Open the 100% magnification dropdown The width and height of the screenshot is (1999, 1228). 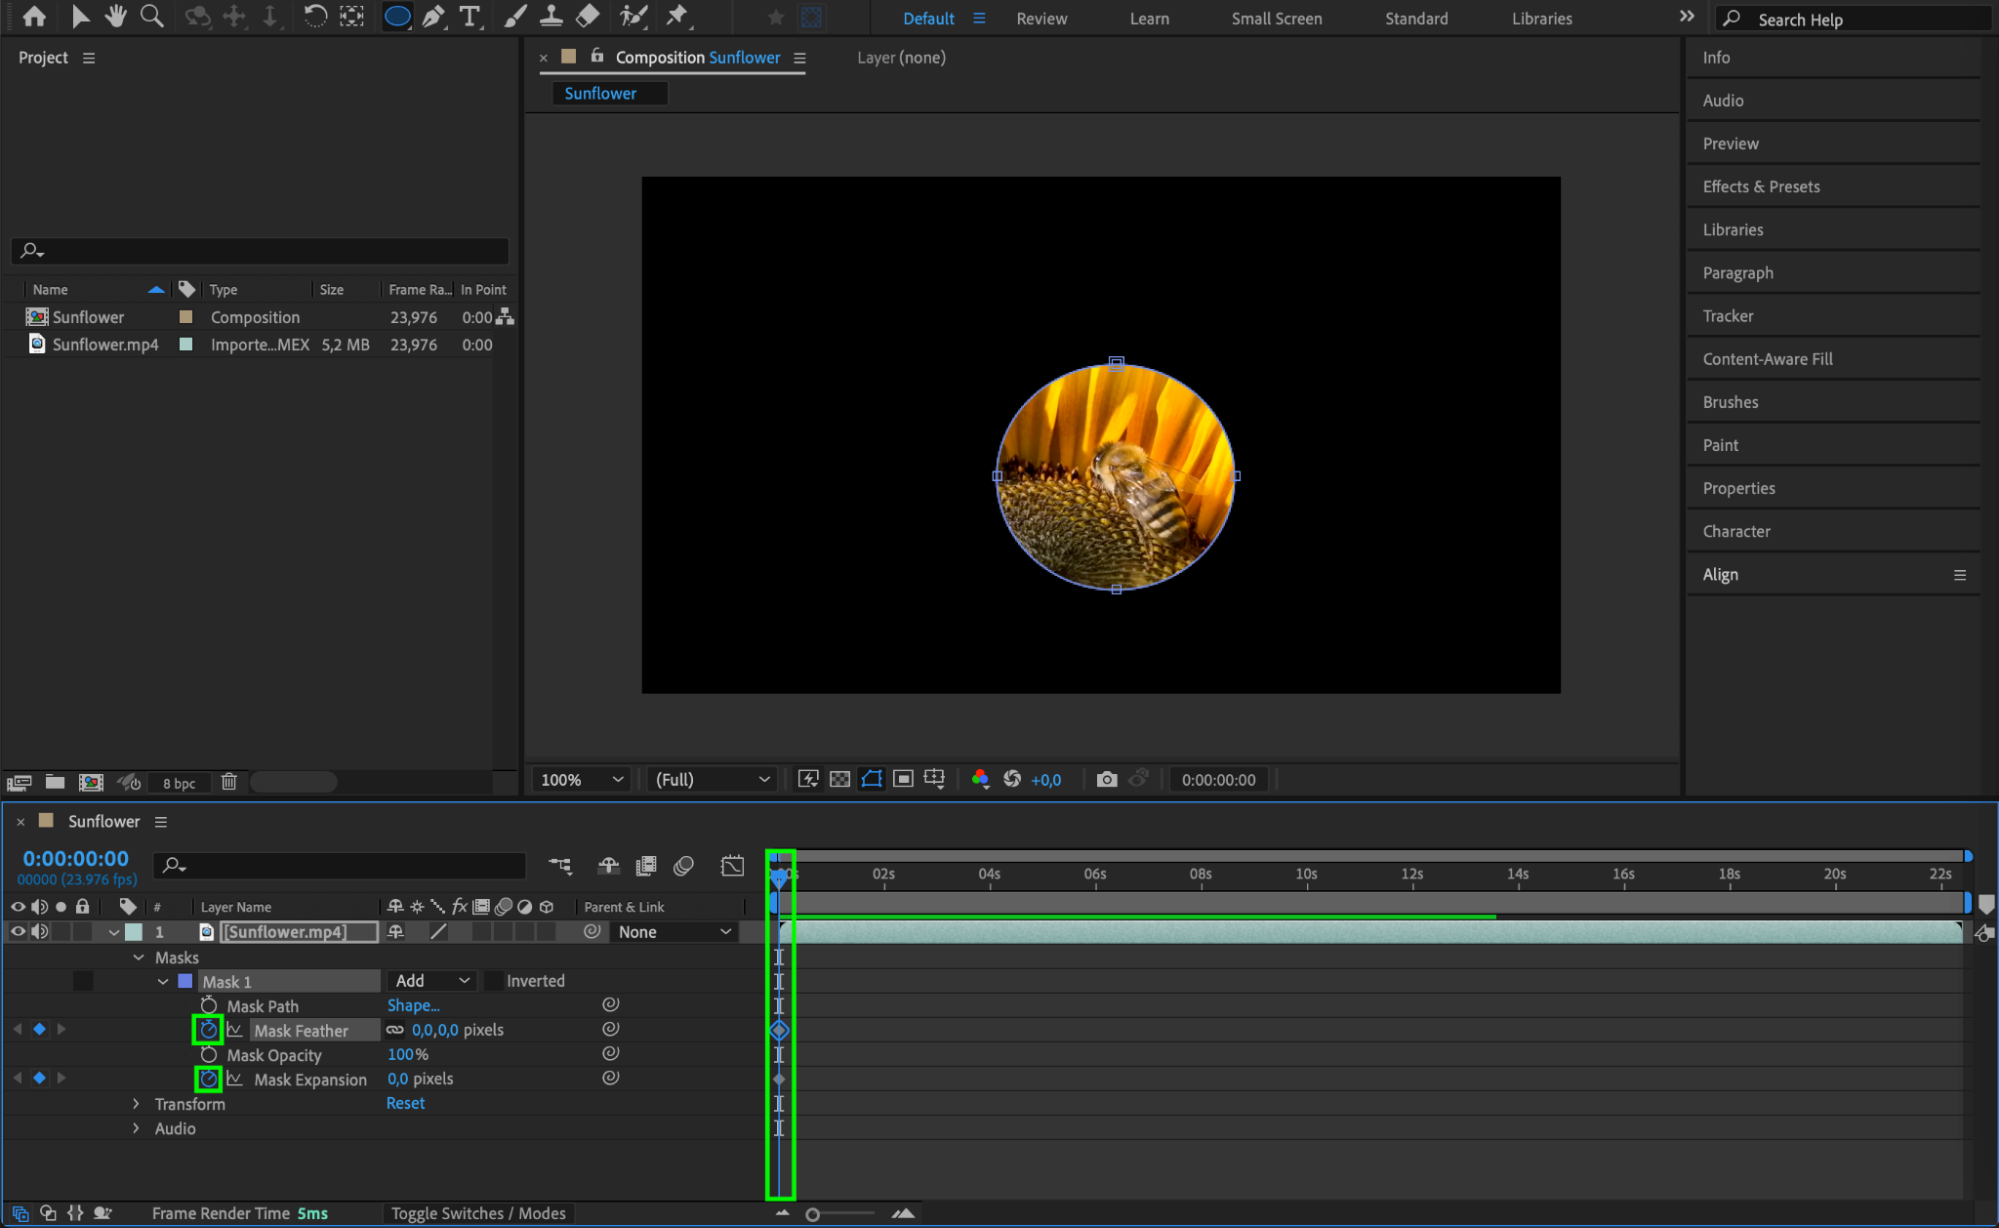pos(582,779)
